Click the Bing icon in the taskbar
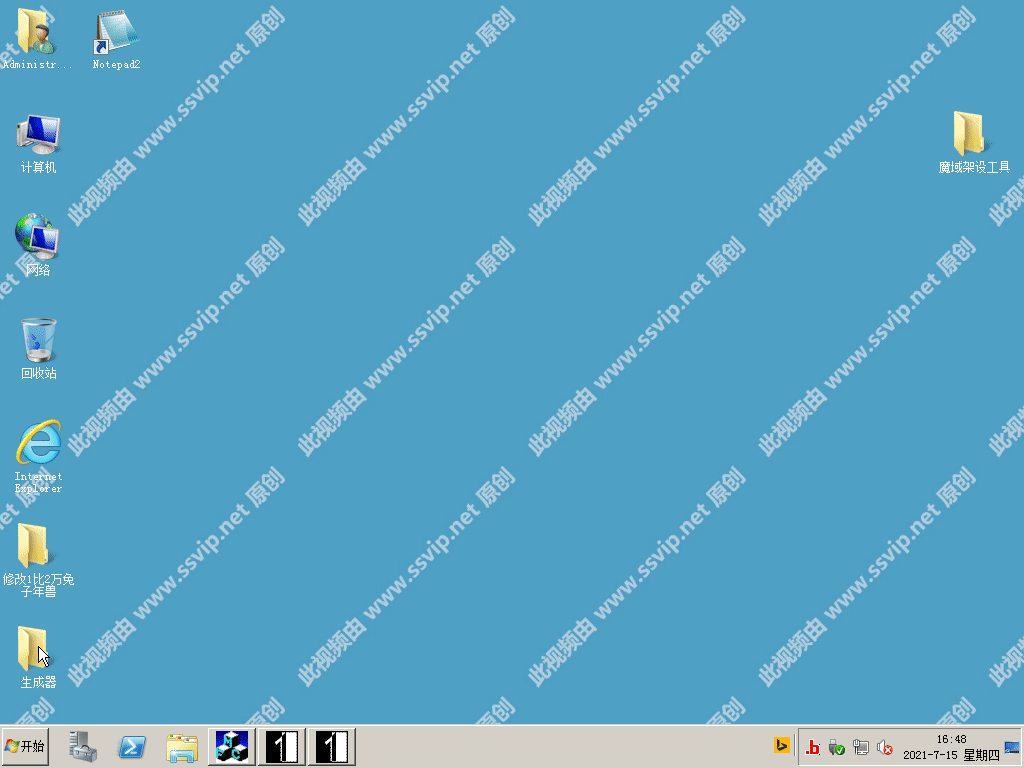The height and width of the screenshot is (768, 1024). pyautogui.click(x=781, y=745)
